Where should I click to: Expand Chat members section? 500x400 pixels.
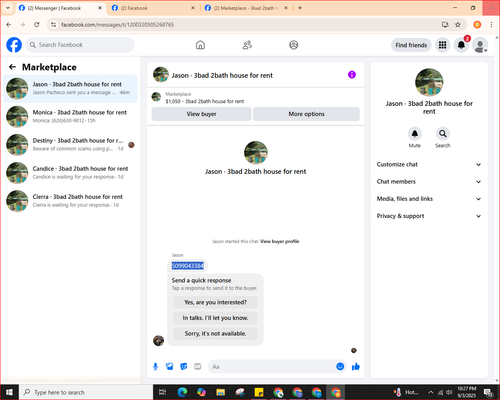(429, 182)
